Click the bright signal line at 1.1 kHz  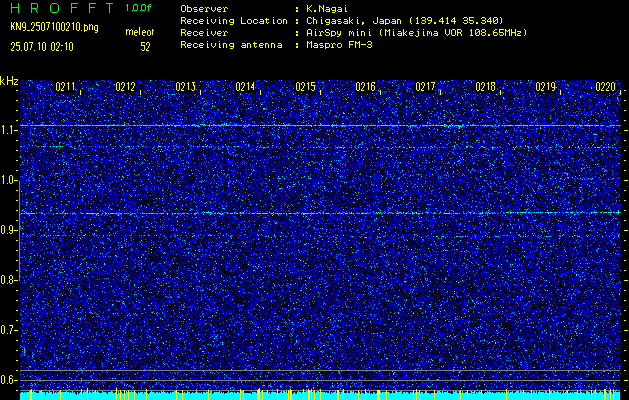tap(320, 126)
